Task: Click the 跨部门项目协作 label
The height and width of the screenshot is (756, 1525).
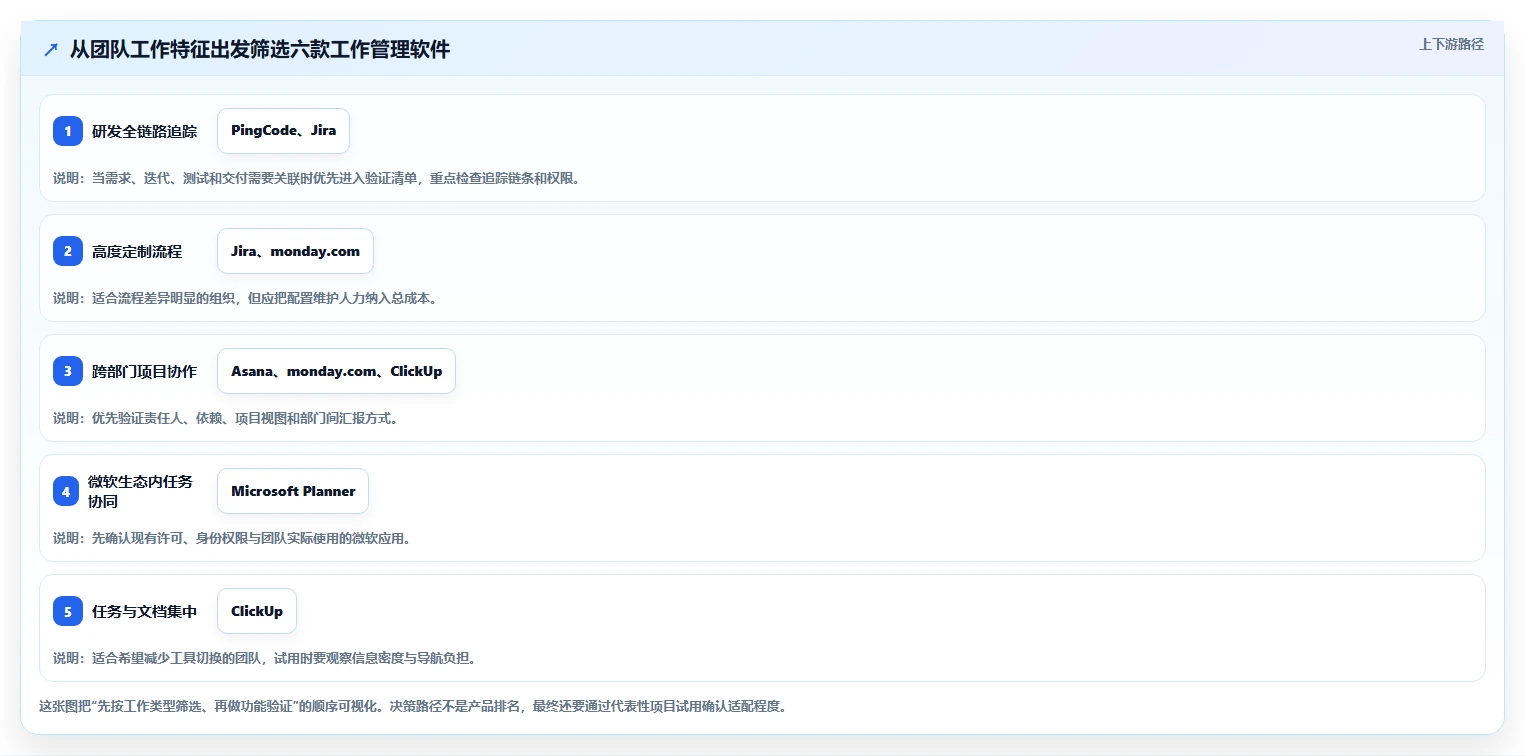Action: 144,371
